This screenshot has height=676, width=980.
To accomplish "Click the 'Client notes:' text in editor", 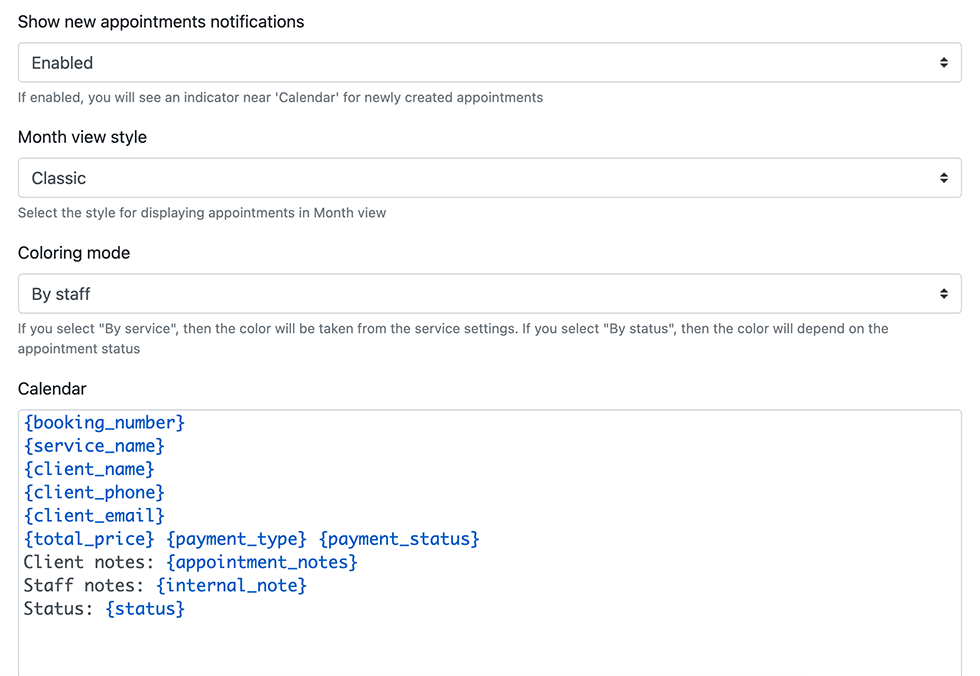I will tap(89, 562).
